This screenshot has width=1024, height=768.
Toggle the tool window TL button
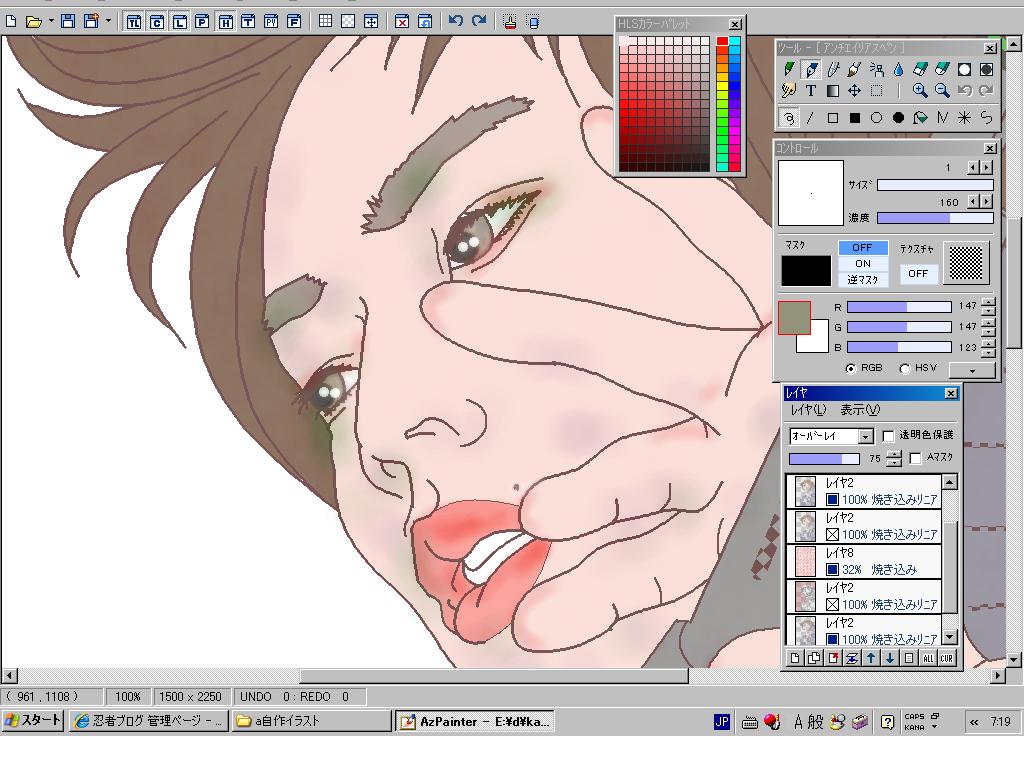click(x=133, y=22)
